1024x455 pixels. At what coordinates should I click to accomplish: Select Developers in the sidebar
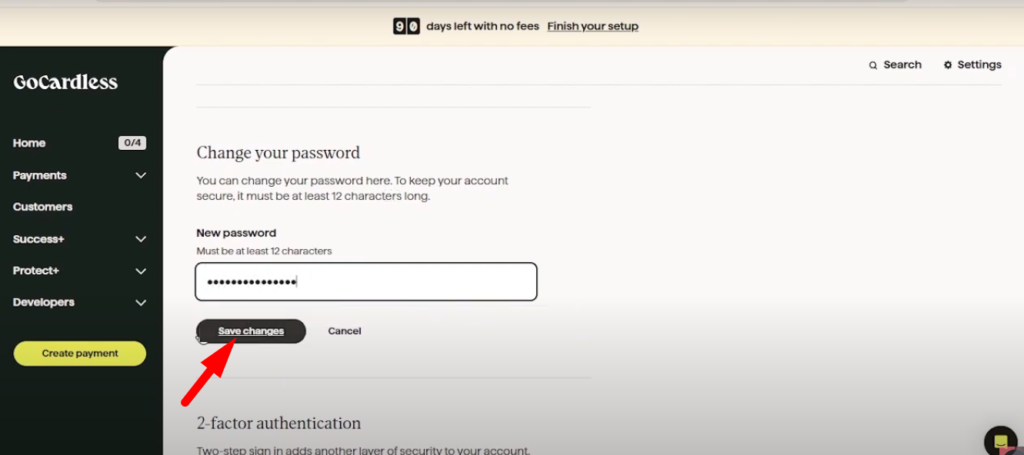[44, 303]
